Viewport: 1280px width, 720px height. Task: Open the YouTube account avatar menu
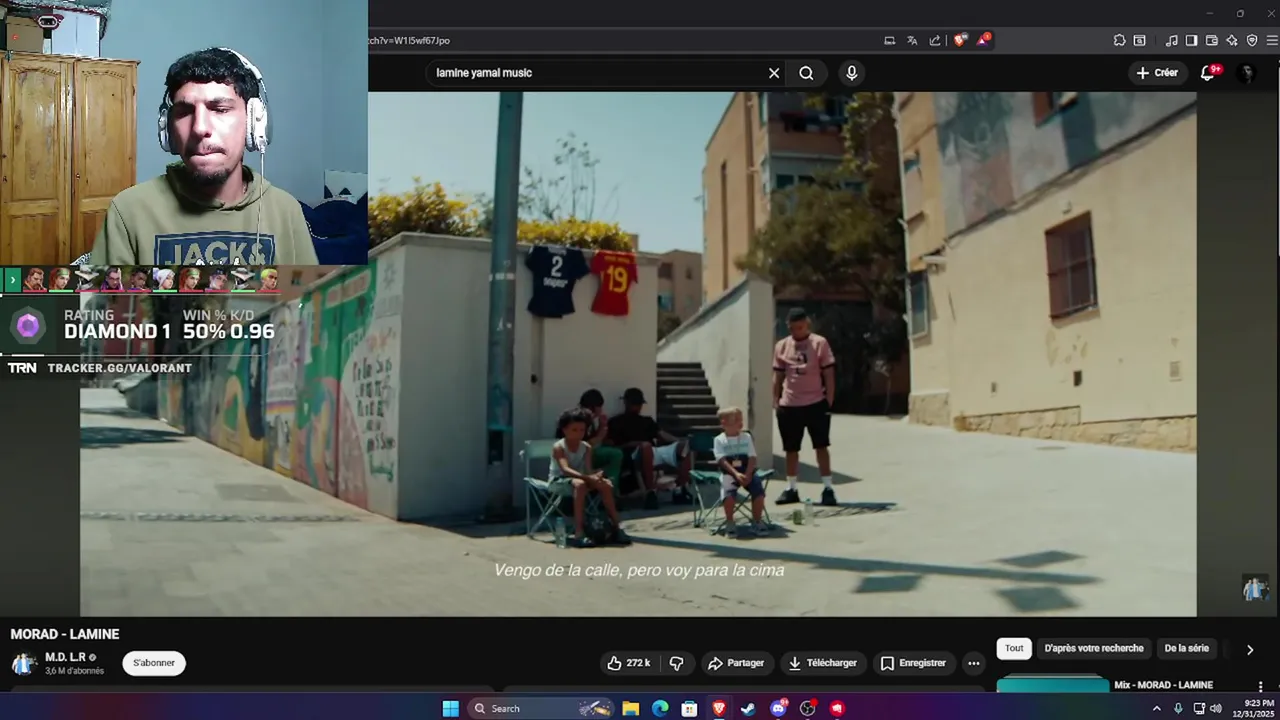tap(1246, 73)
